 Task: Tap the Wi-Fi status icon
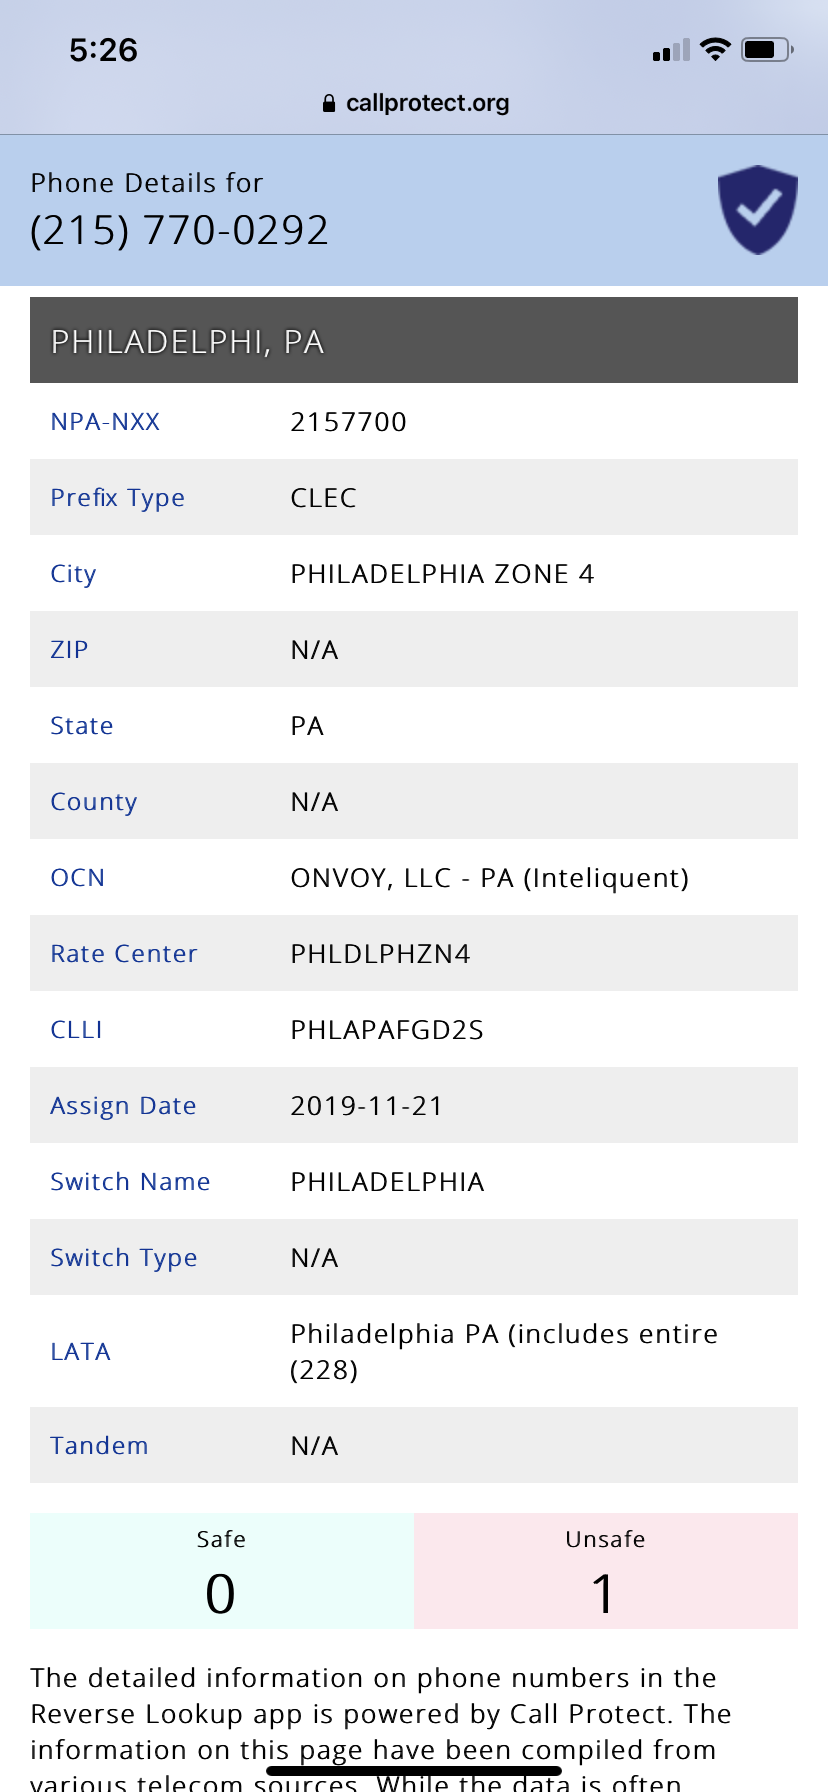pos(715,49)
